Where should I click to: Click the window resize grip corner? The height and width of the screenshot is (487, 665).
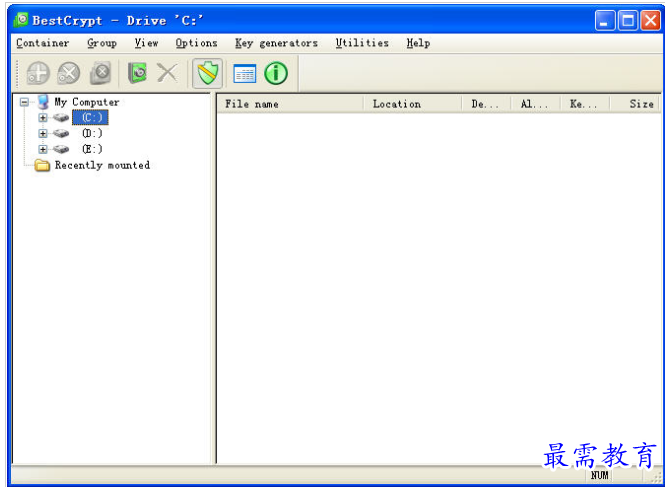click(654, 476)
